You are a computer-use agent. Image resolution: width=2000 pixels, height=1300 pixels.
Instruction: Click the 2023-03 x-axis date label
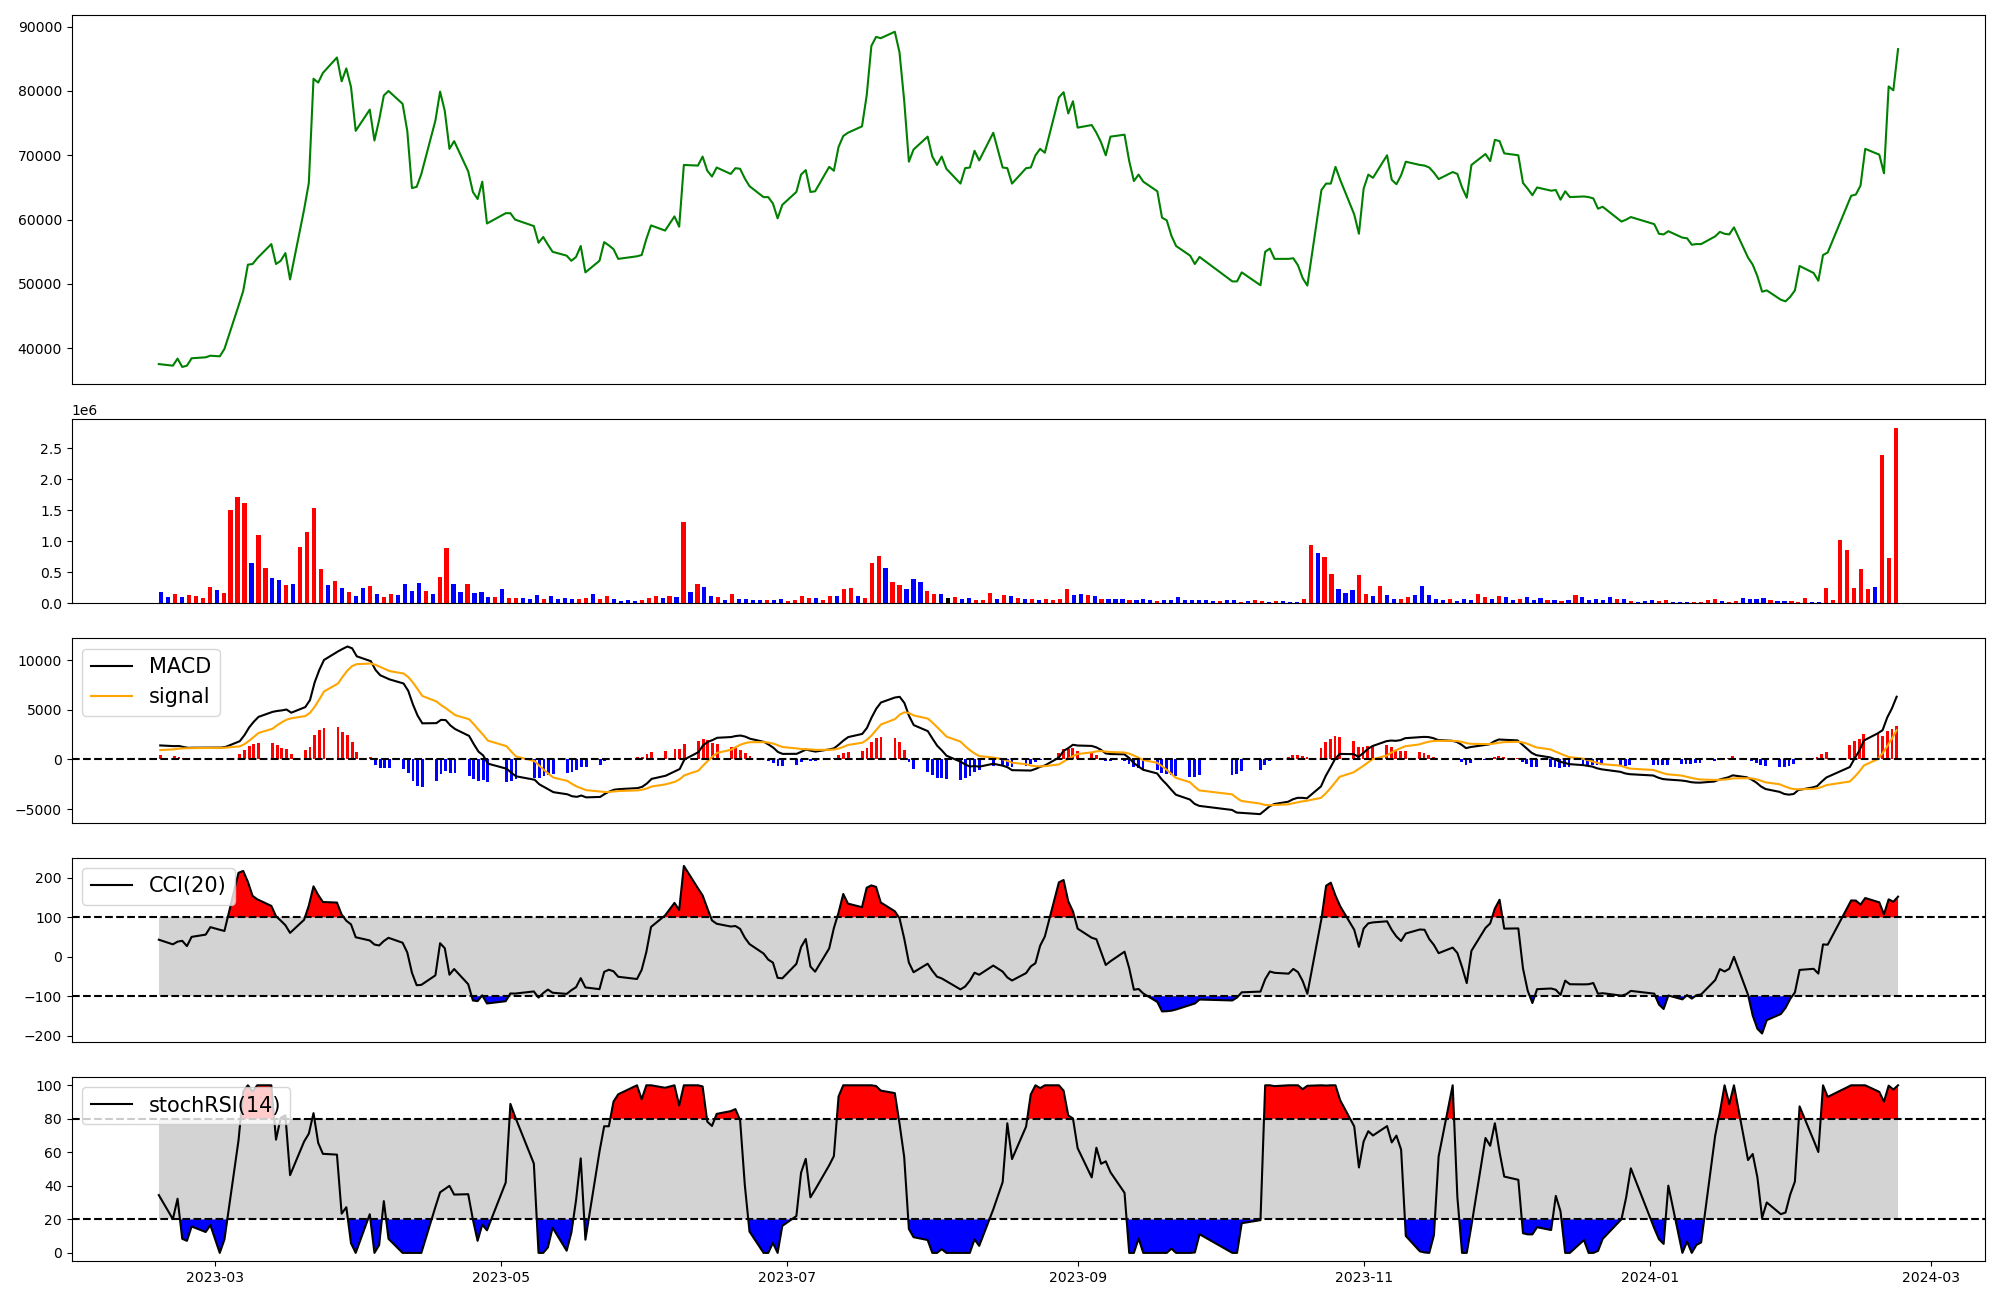[215, 1277]
